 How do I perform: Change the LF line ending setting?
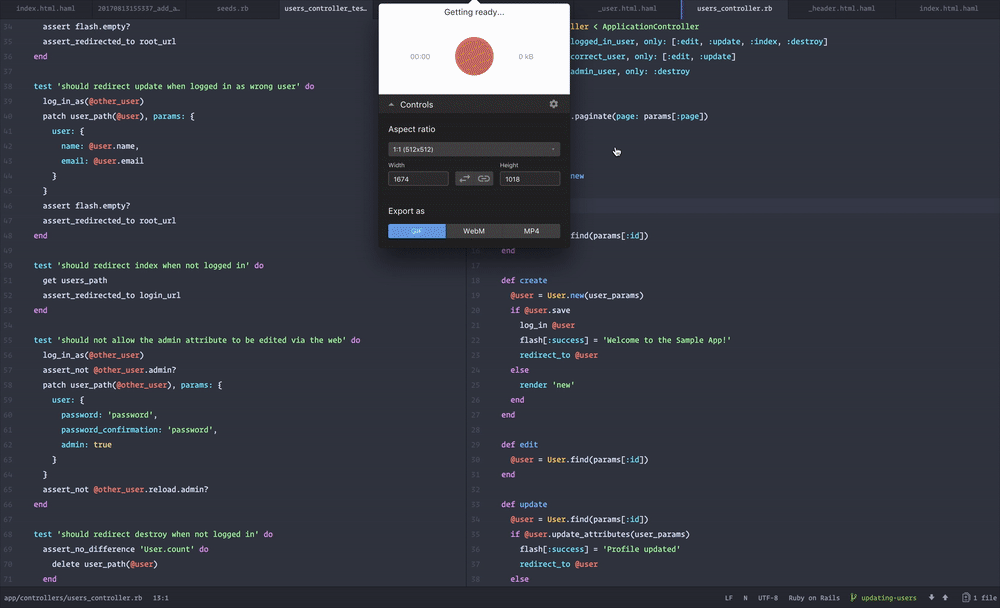(728, 598)
